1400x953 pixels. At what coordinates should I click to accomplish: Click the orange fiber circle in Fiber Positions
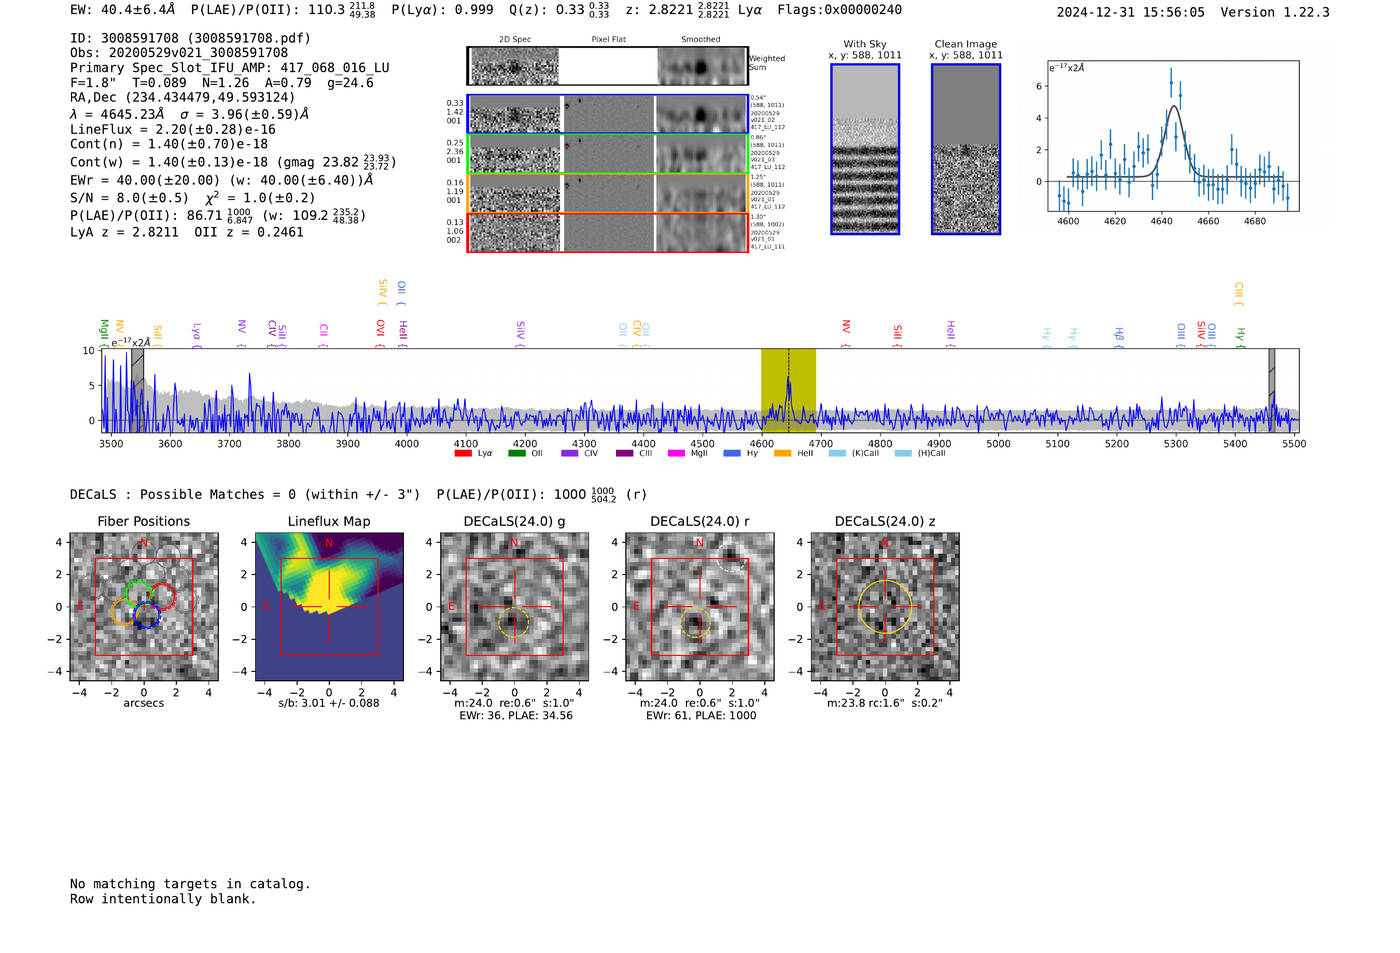[124, 612]
